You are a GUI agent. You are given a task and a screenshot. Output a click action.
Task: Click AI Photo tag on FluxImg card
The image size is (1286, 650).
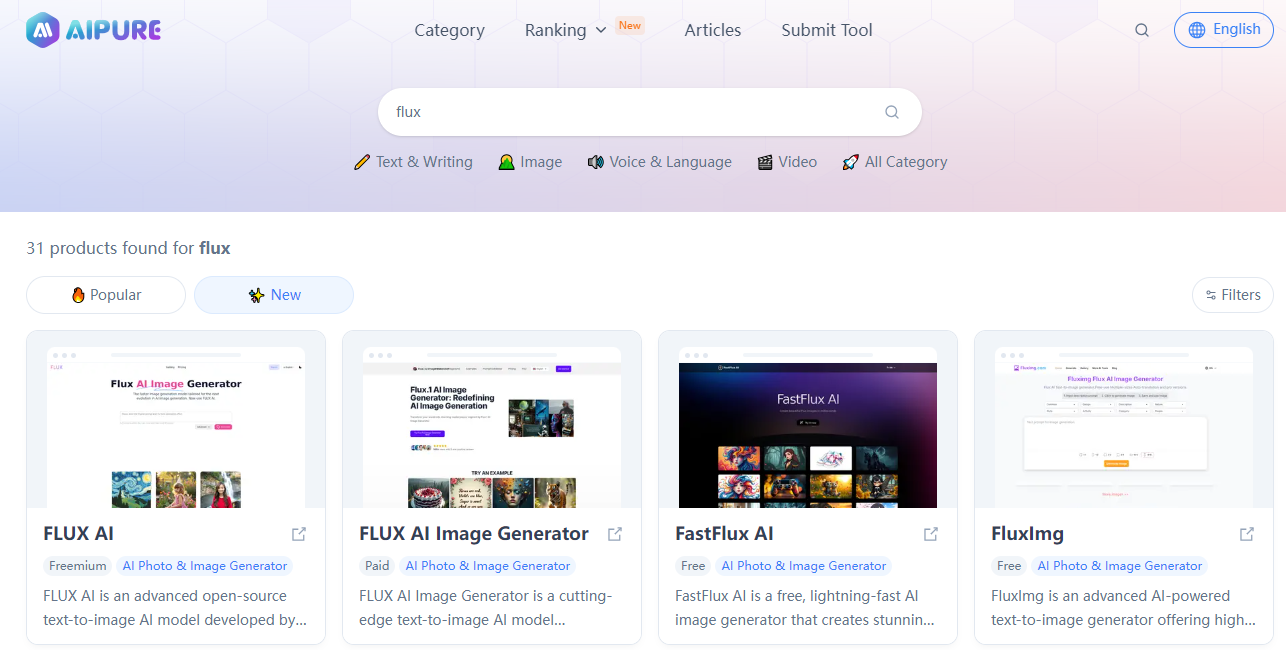(1120, 566)
